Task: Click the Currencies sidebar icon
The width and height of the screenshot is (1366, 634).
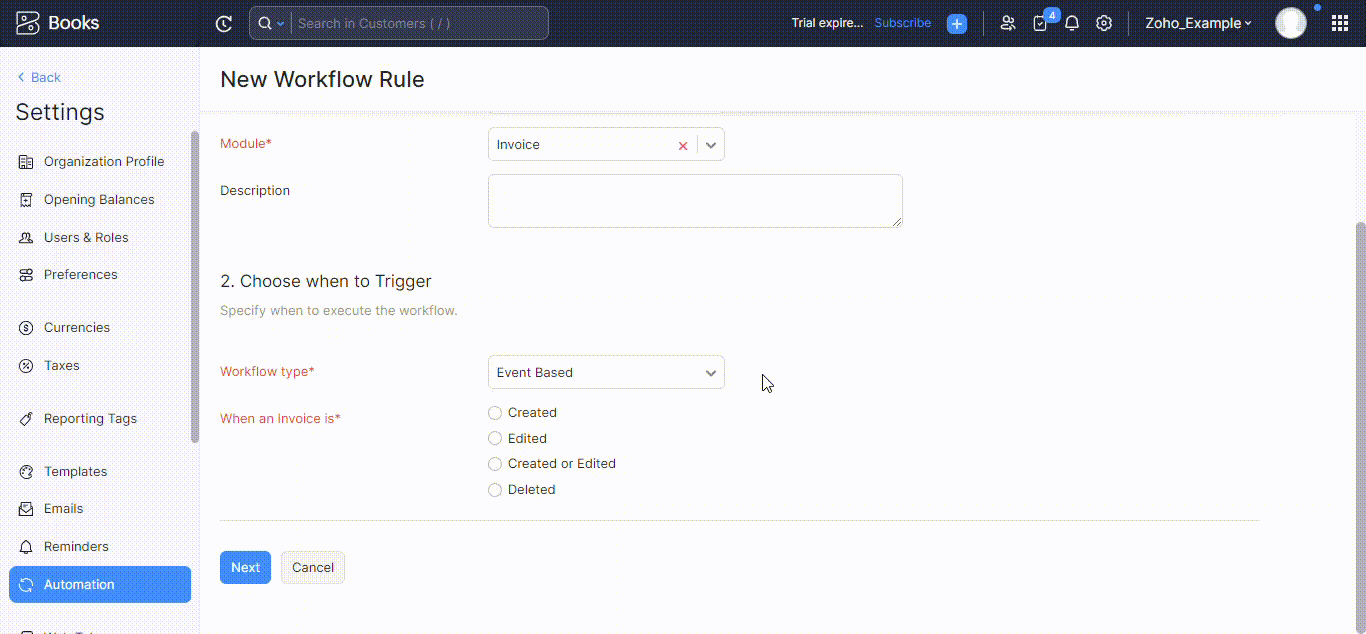Action: [26, 327]
